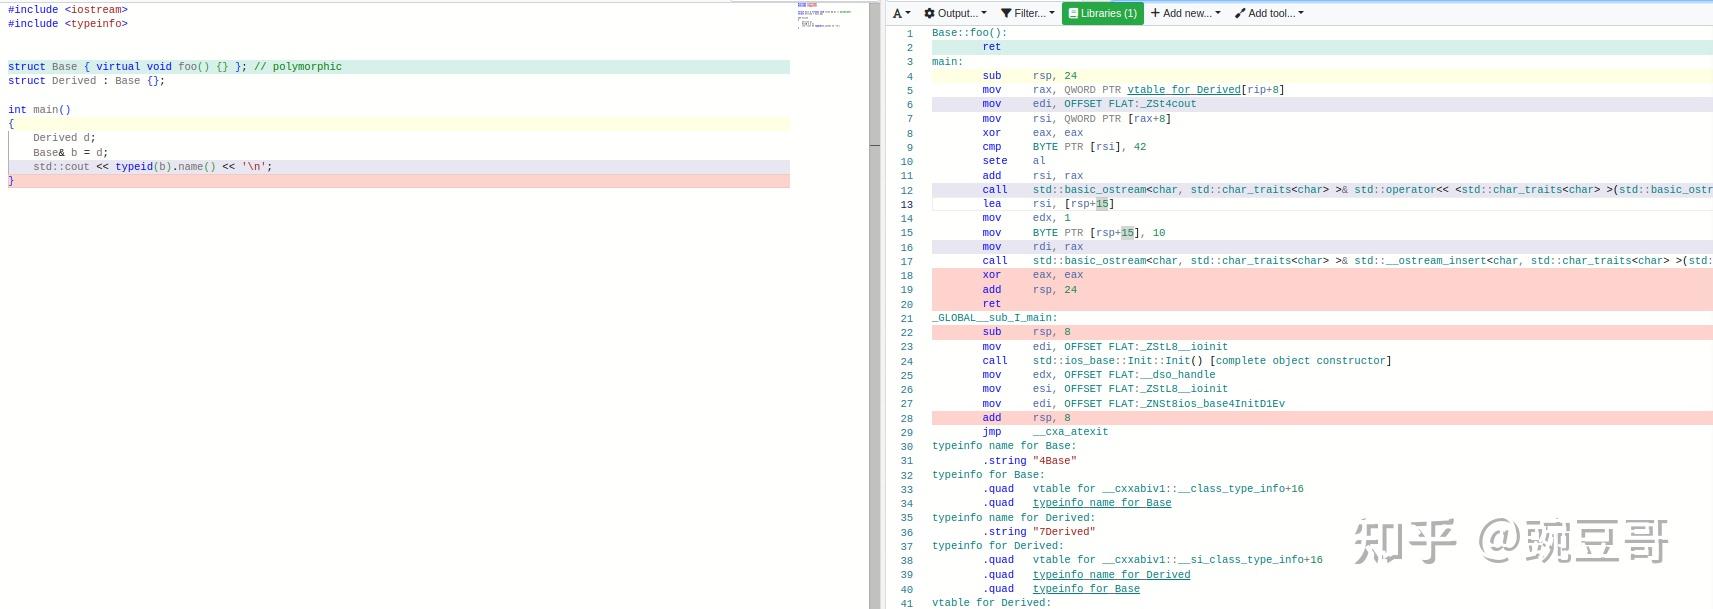Follow the 'typeinfo name for Derived' link
This screenshot has height=609, width=1713.
point(1111,575)
